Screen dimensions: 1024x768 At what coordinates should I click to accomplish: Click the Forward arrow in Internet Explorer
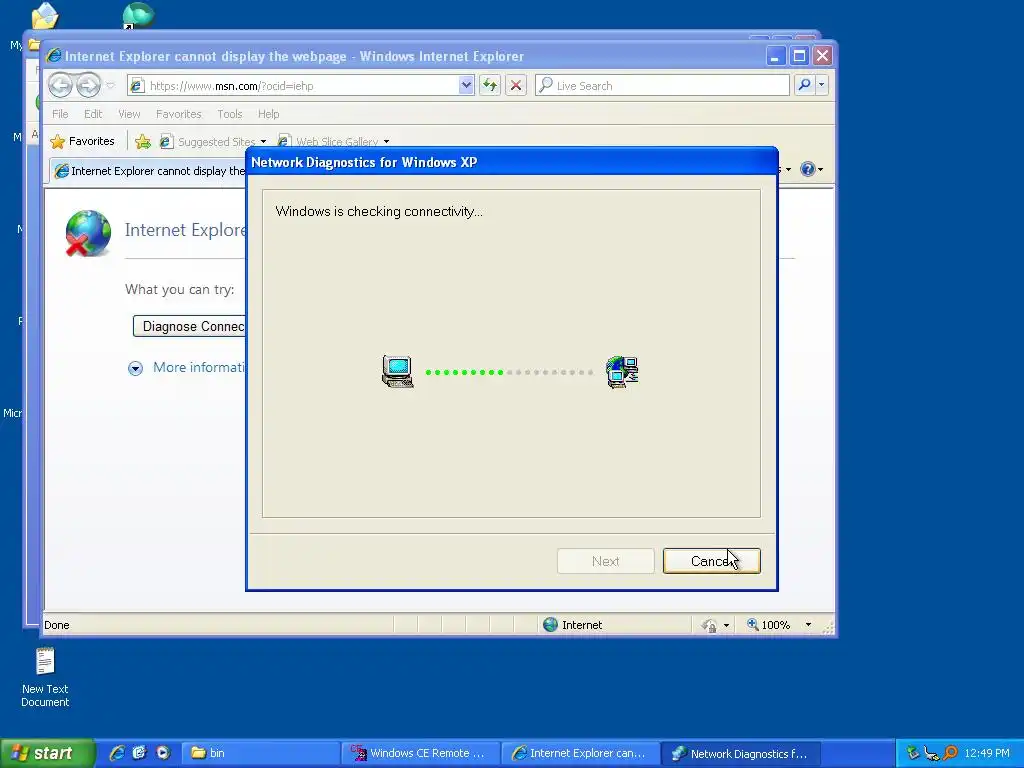(x=88, y=85)
